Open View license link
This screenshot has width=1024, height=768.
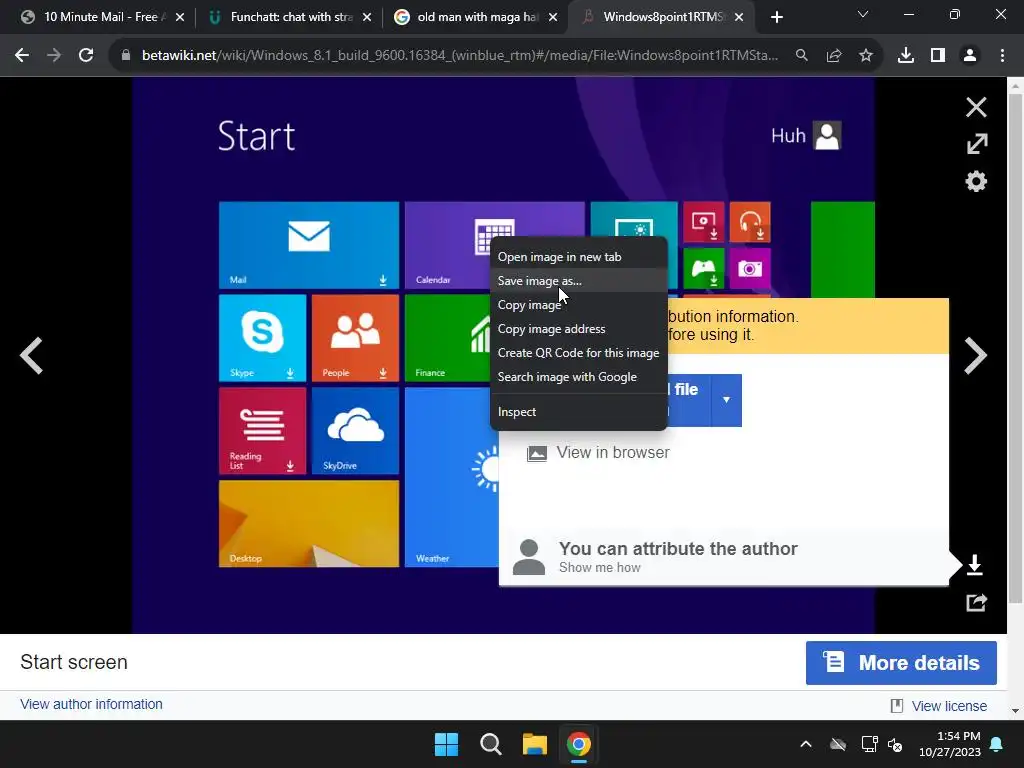click(949, 706)
